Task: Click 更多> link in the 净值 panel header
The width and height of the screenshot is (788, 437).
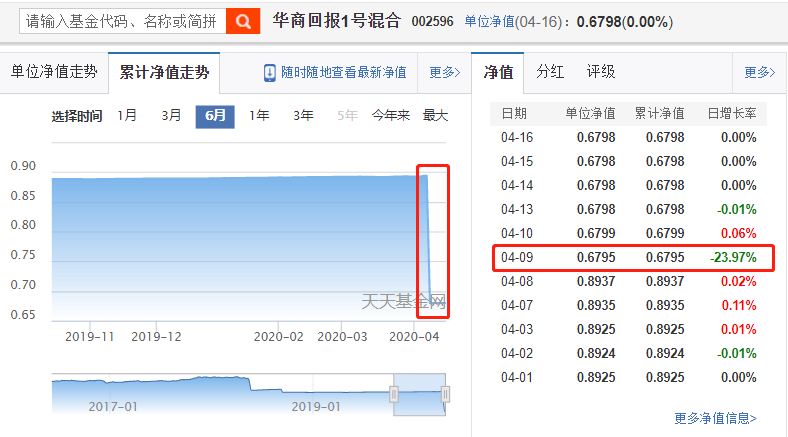Action: click(760, 73)
